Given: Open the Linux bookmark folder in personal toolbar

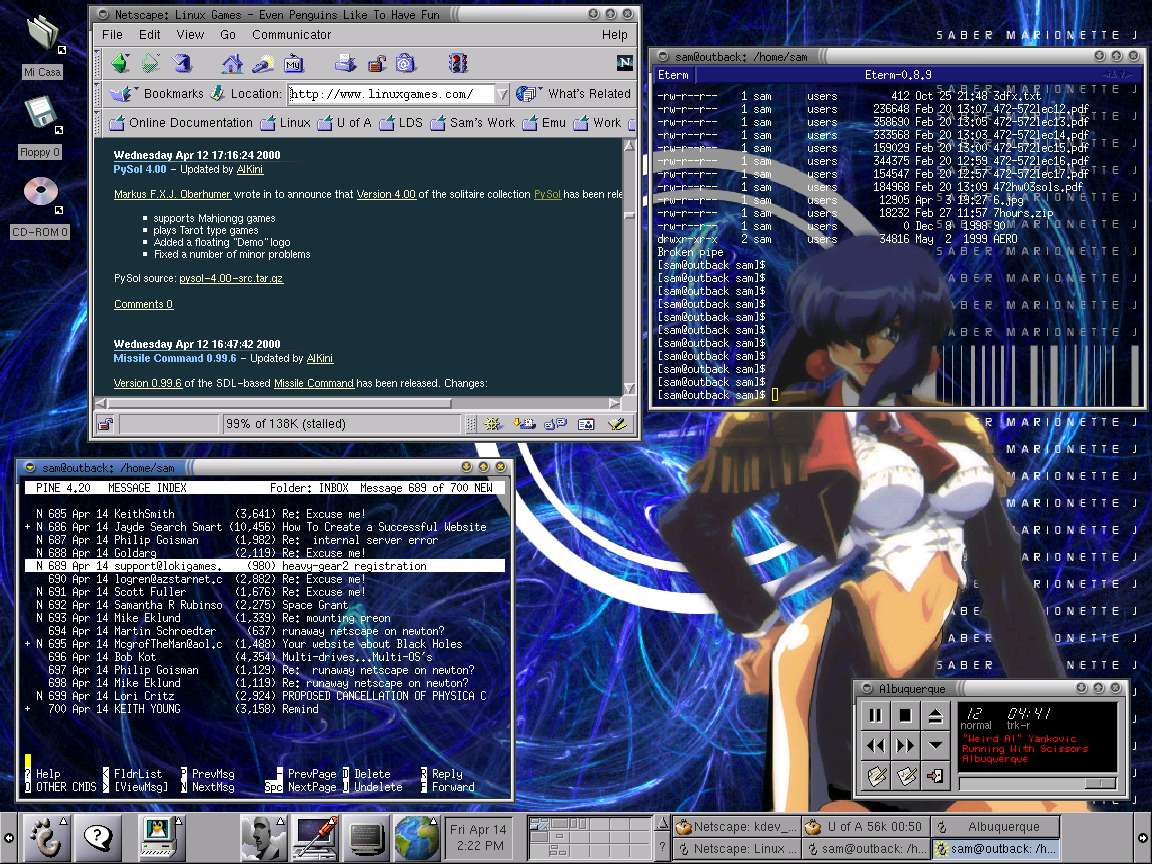Looking at the screenshot, I should click(x=286, y=123).
